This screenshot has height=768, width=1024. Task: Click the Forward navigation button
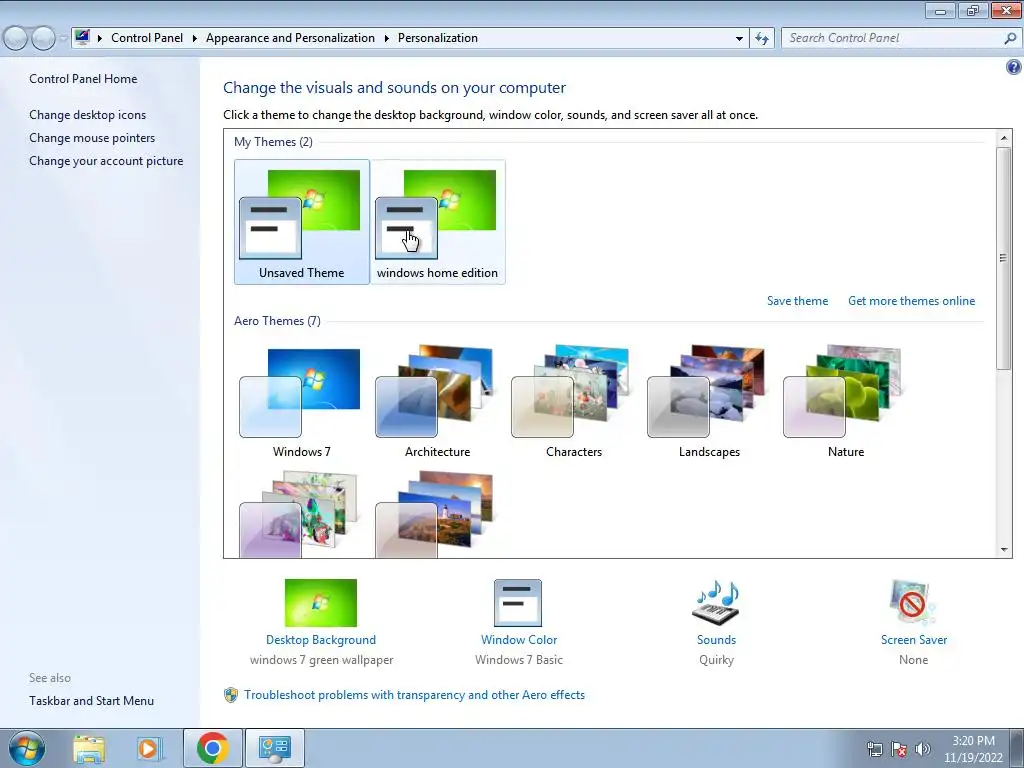coord(43,39)
